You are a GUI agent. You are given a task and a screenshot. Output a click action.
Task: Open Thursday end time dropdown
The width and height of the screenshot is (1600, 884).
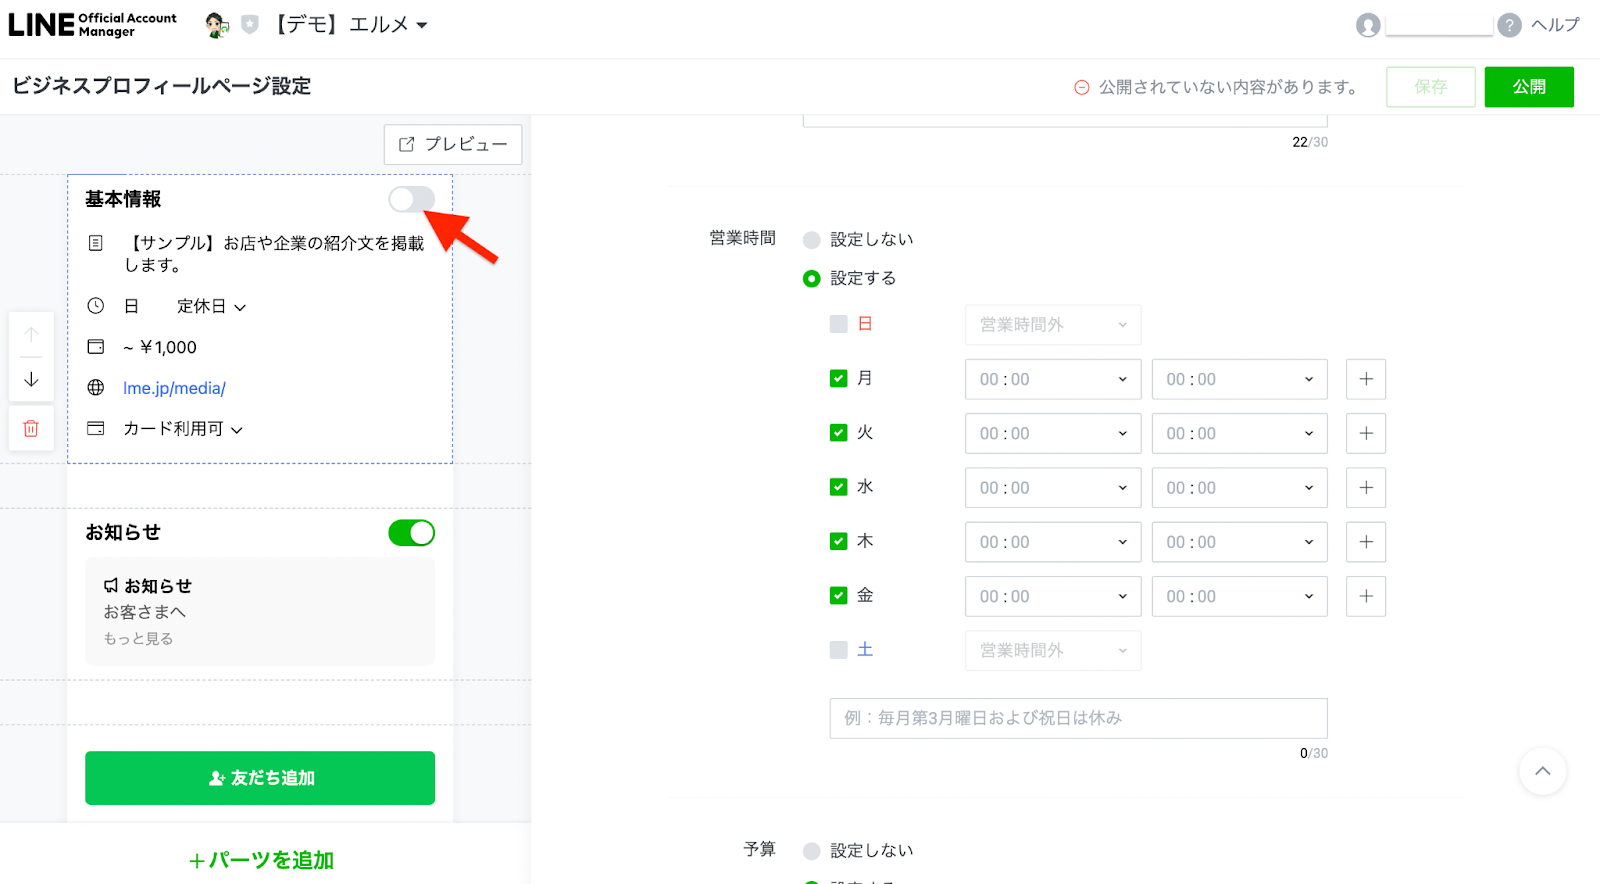(x=1239, y=542)
